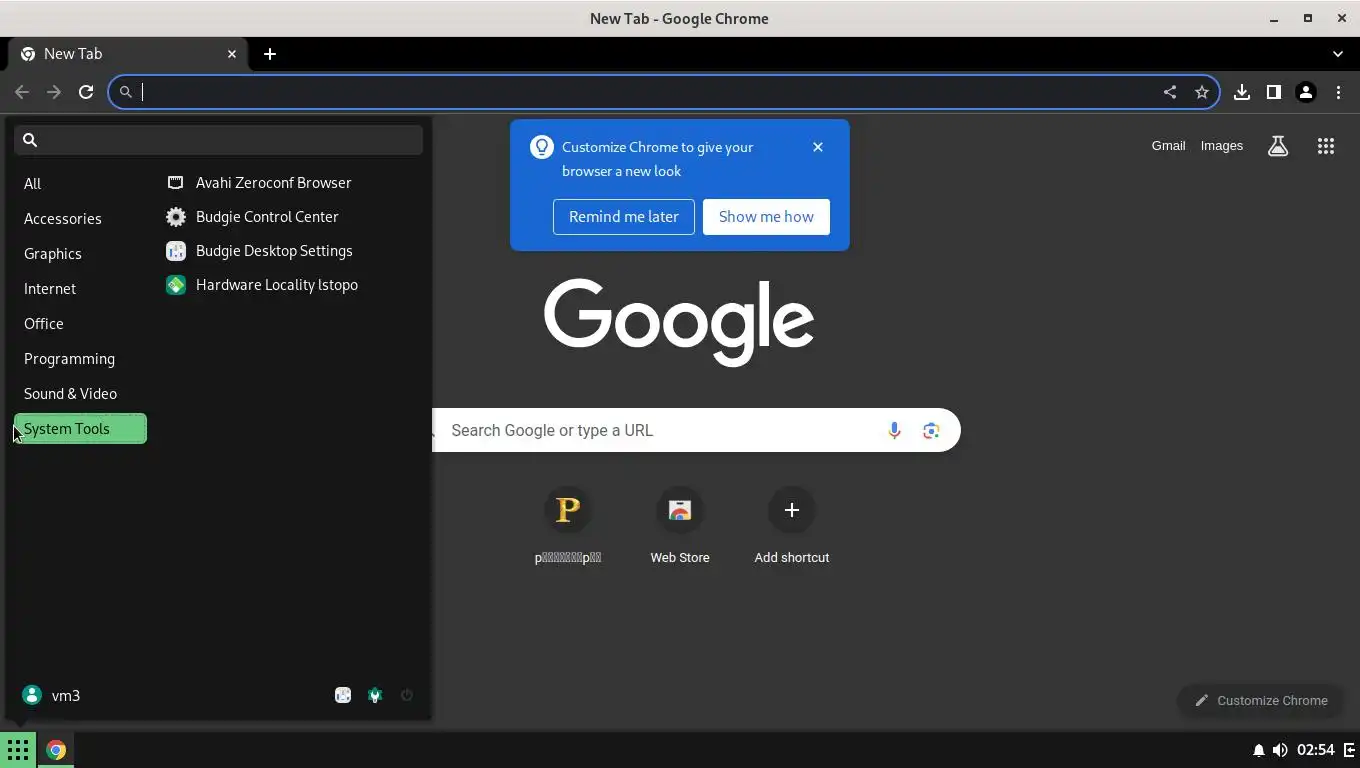
Task: Reload the page with the refresh icon
Action: [86, 92]
